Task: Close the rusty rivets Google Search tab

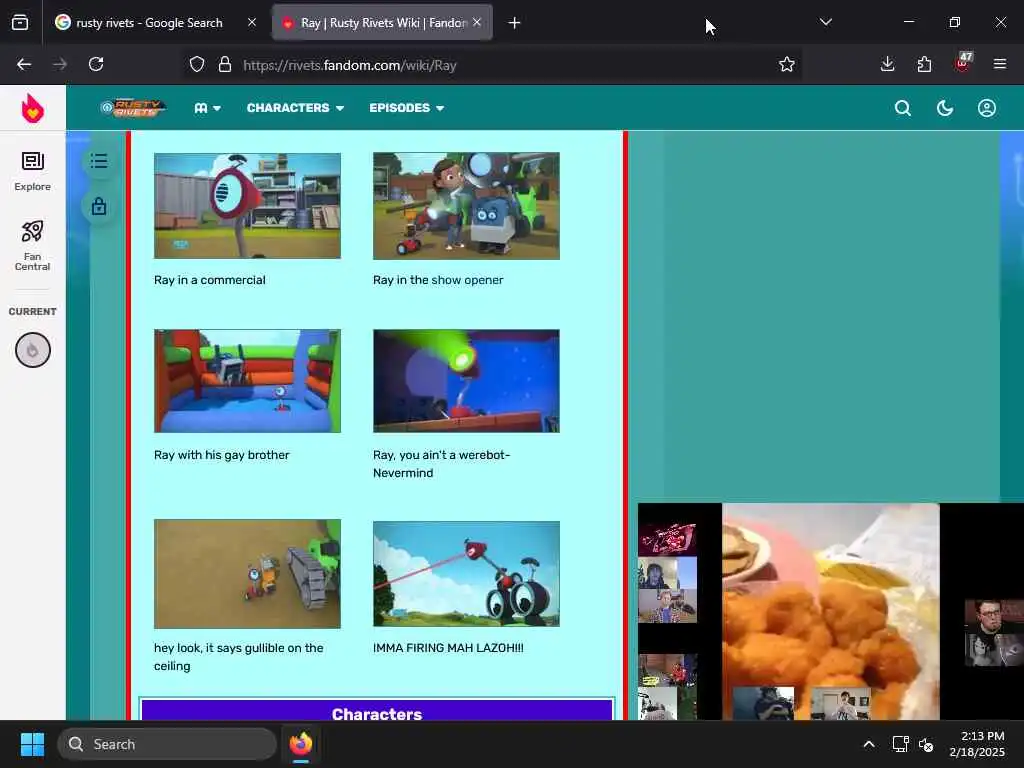Action: [x=252, y=22]
